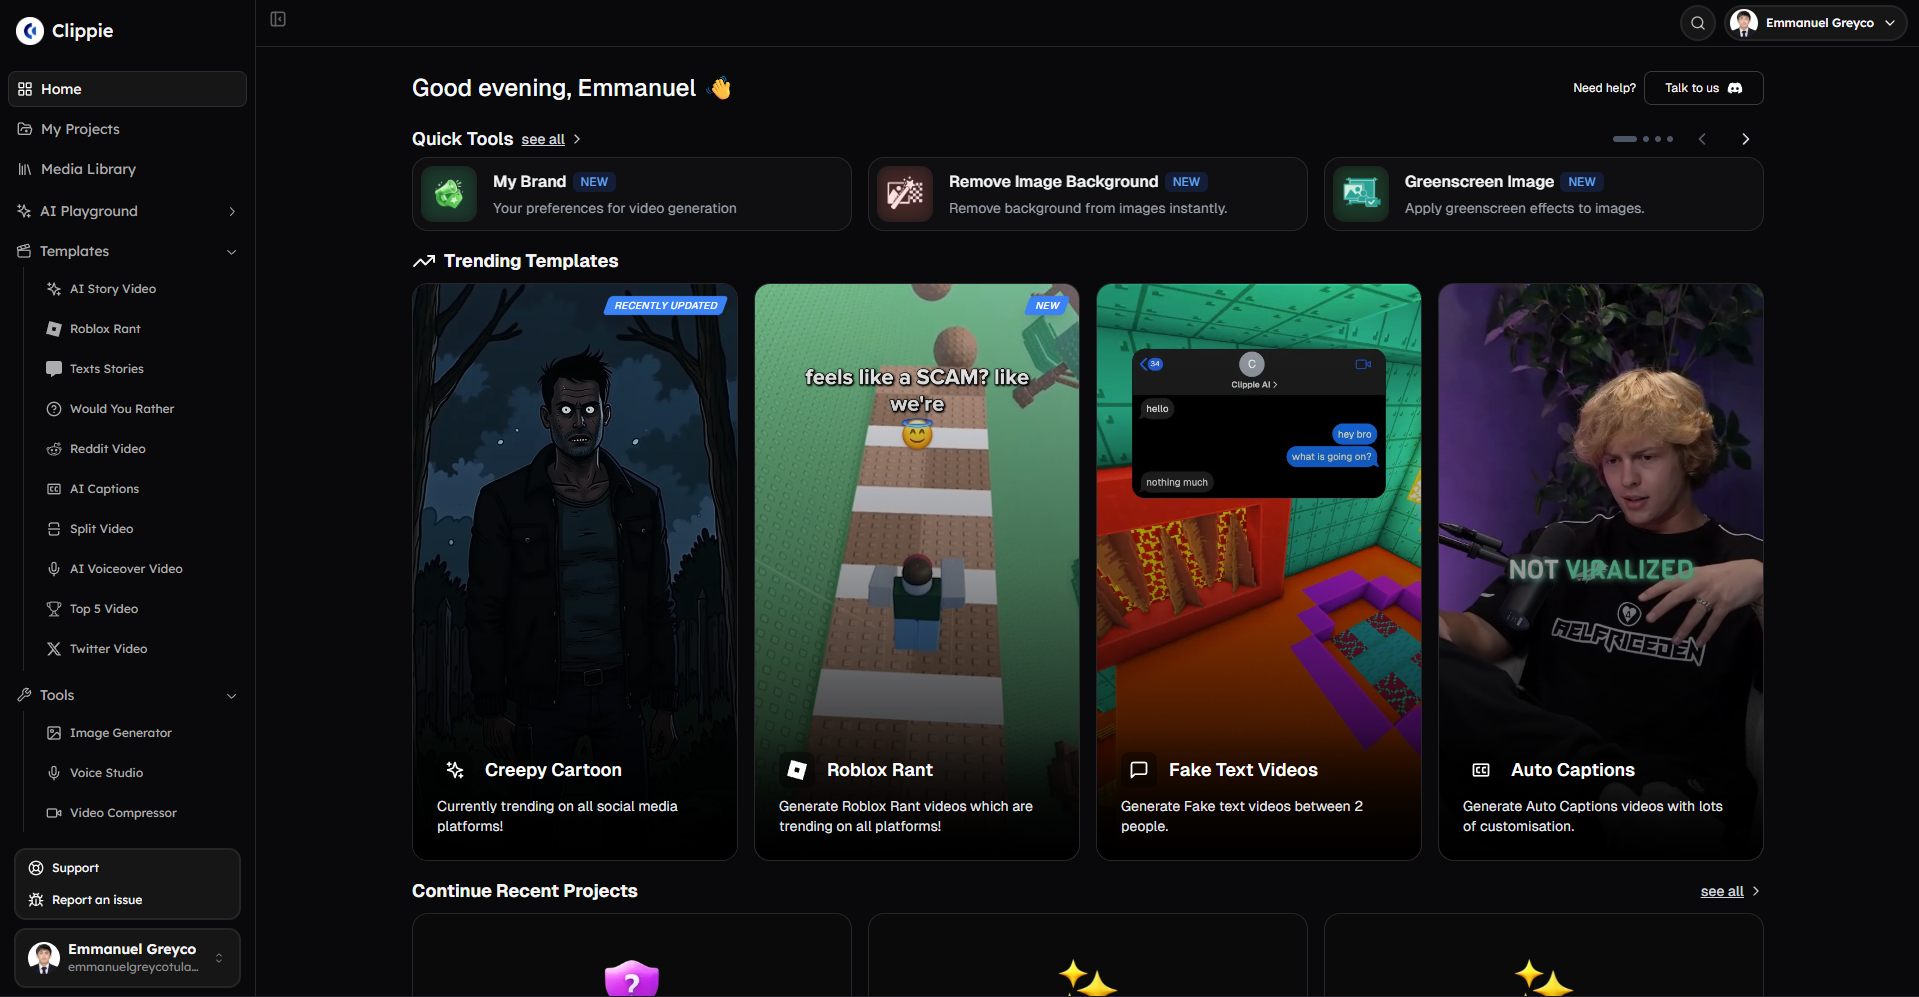This screenshot has height=997, width=1919.
Task: Click the AI Captions sidebar icon
Action: click(x=54, y=489)
